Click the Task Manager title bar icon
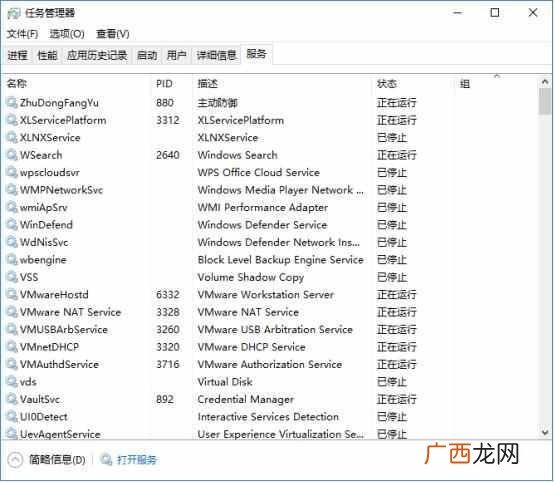The width and height of the screenshot is (554, 482). (x=14, y=13)
